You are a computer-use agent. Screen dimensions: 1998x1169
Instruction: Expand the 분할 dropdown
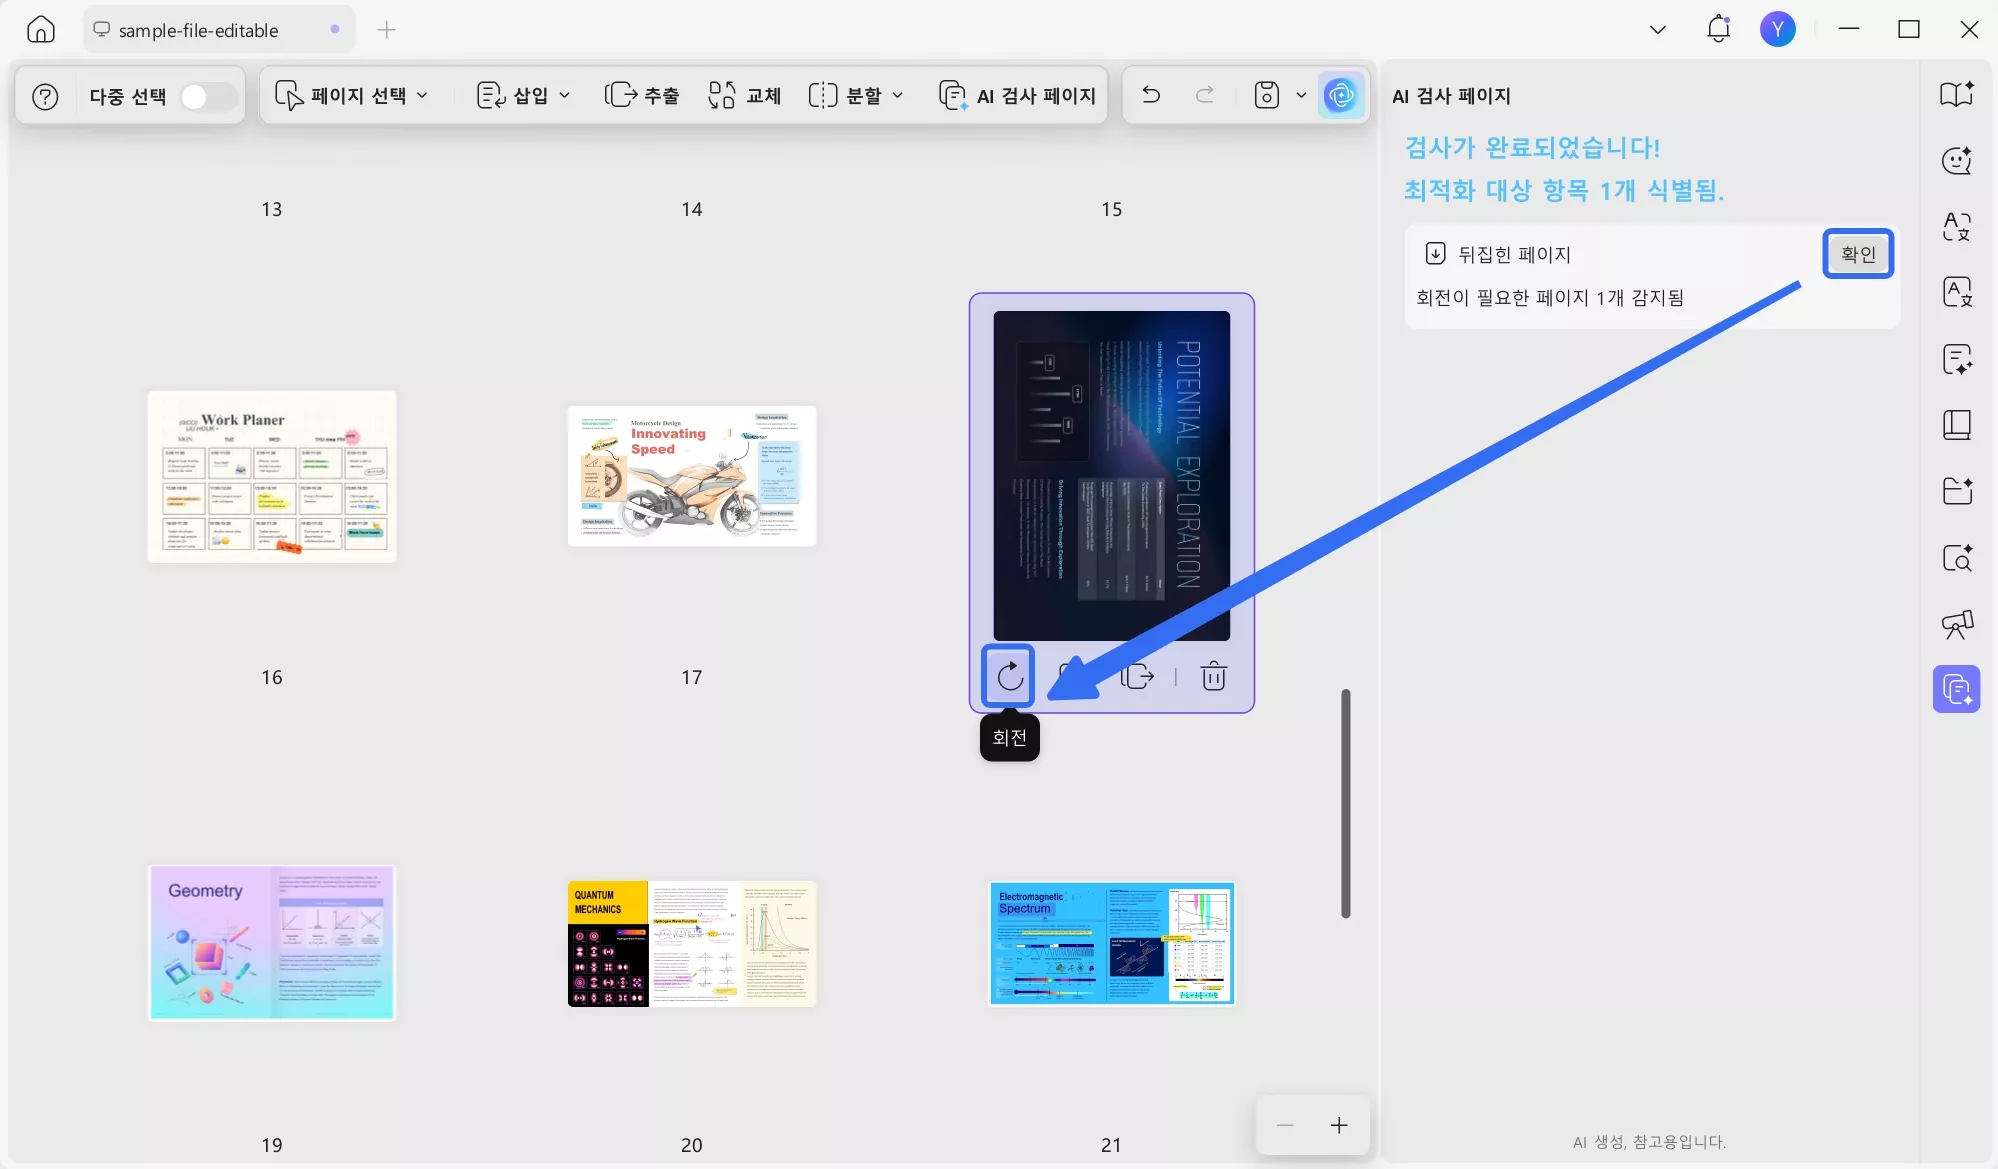coord(856,95)
